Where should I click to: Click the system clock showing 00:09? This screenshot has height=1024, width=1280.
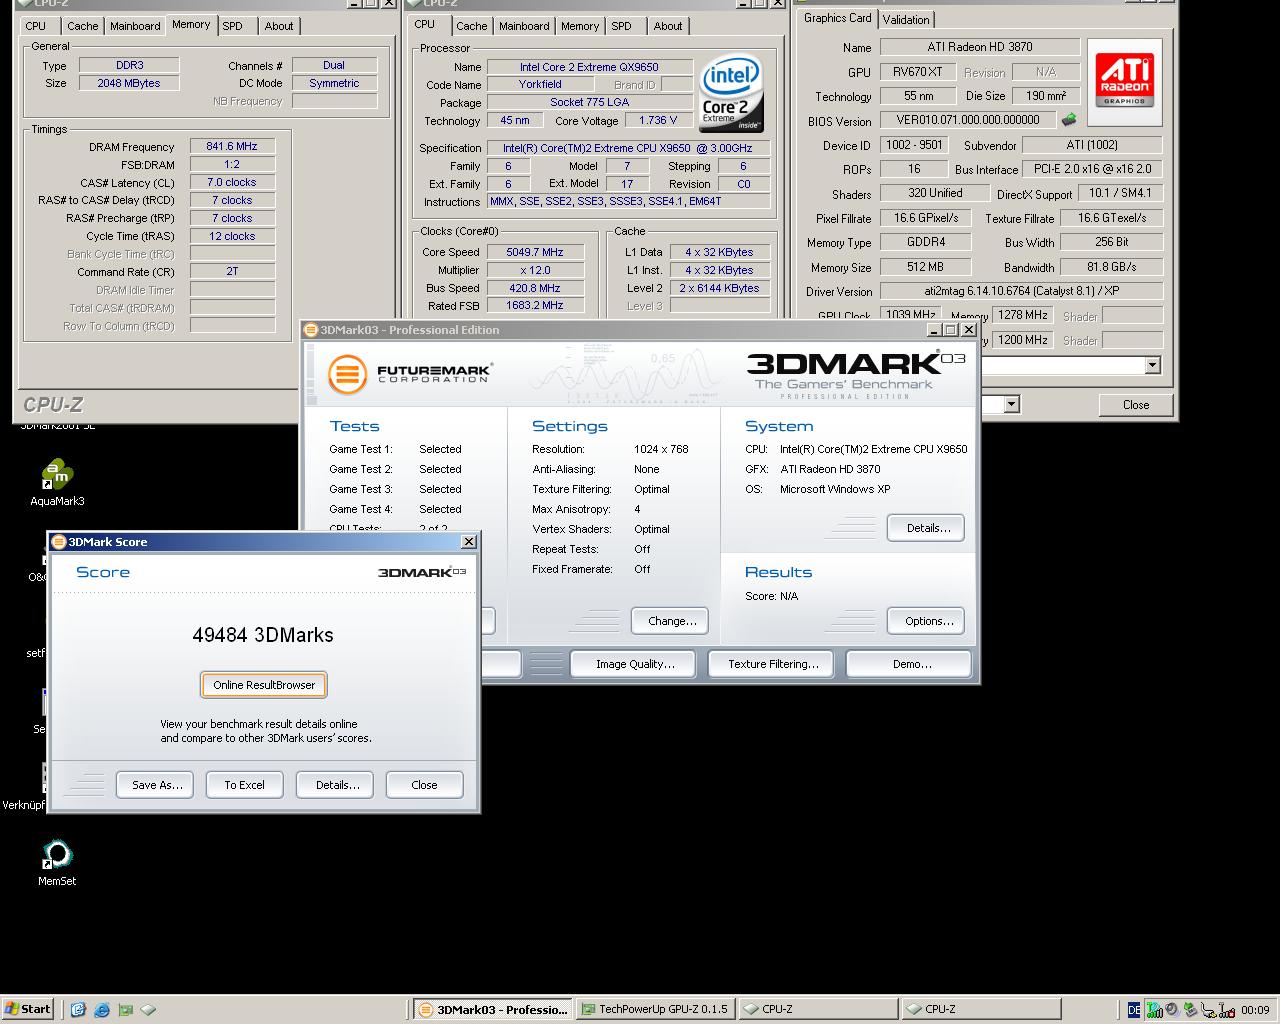click(x=1256, y=1010)
